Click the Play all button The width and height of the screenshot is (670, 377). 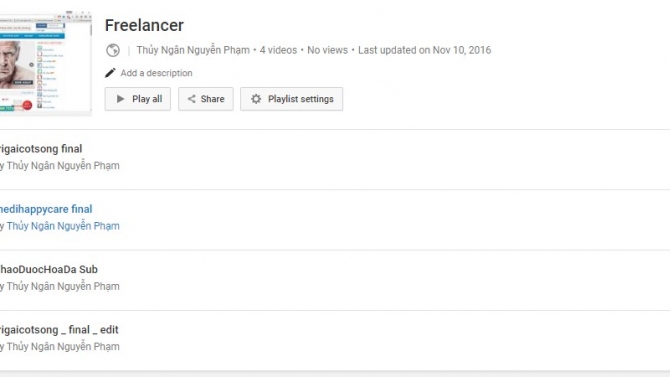coord(138,99)
